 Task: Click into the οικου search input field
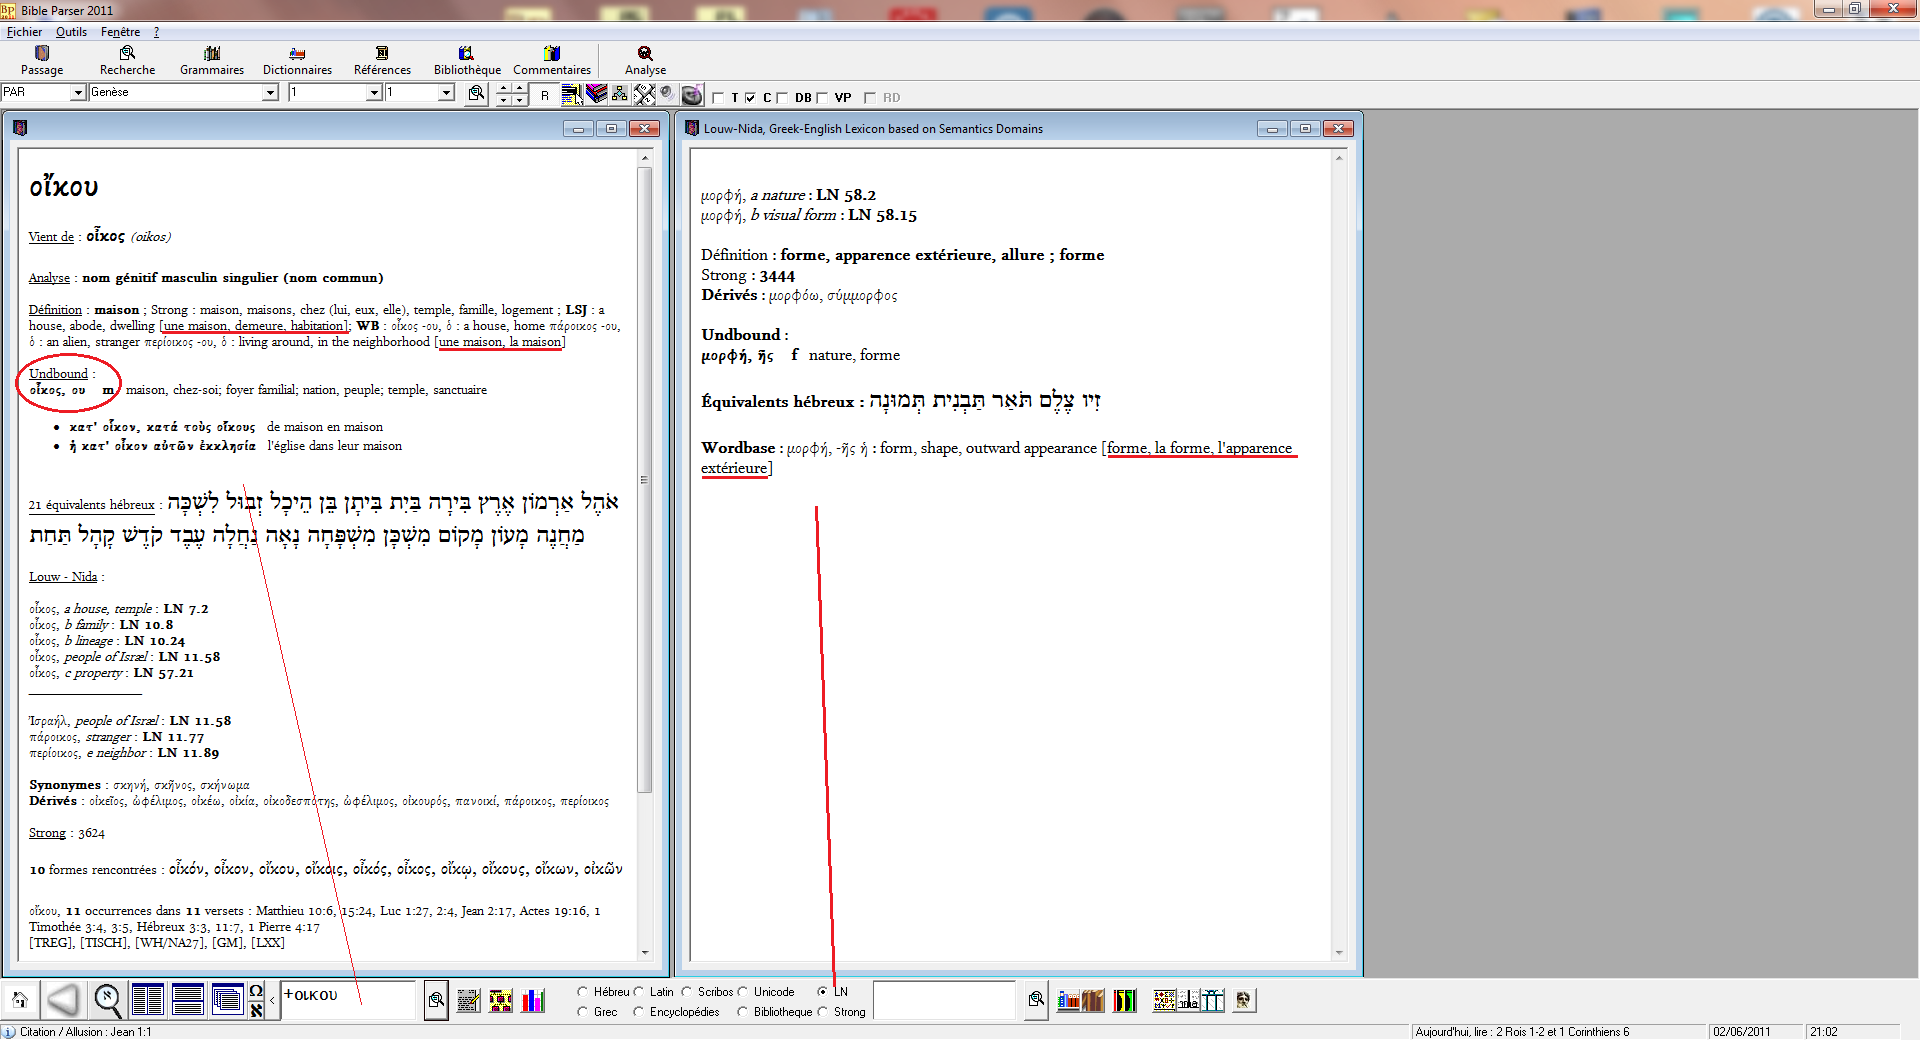[x=348, y=1000]
